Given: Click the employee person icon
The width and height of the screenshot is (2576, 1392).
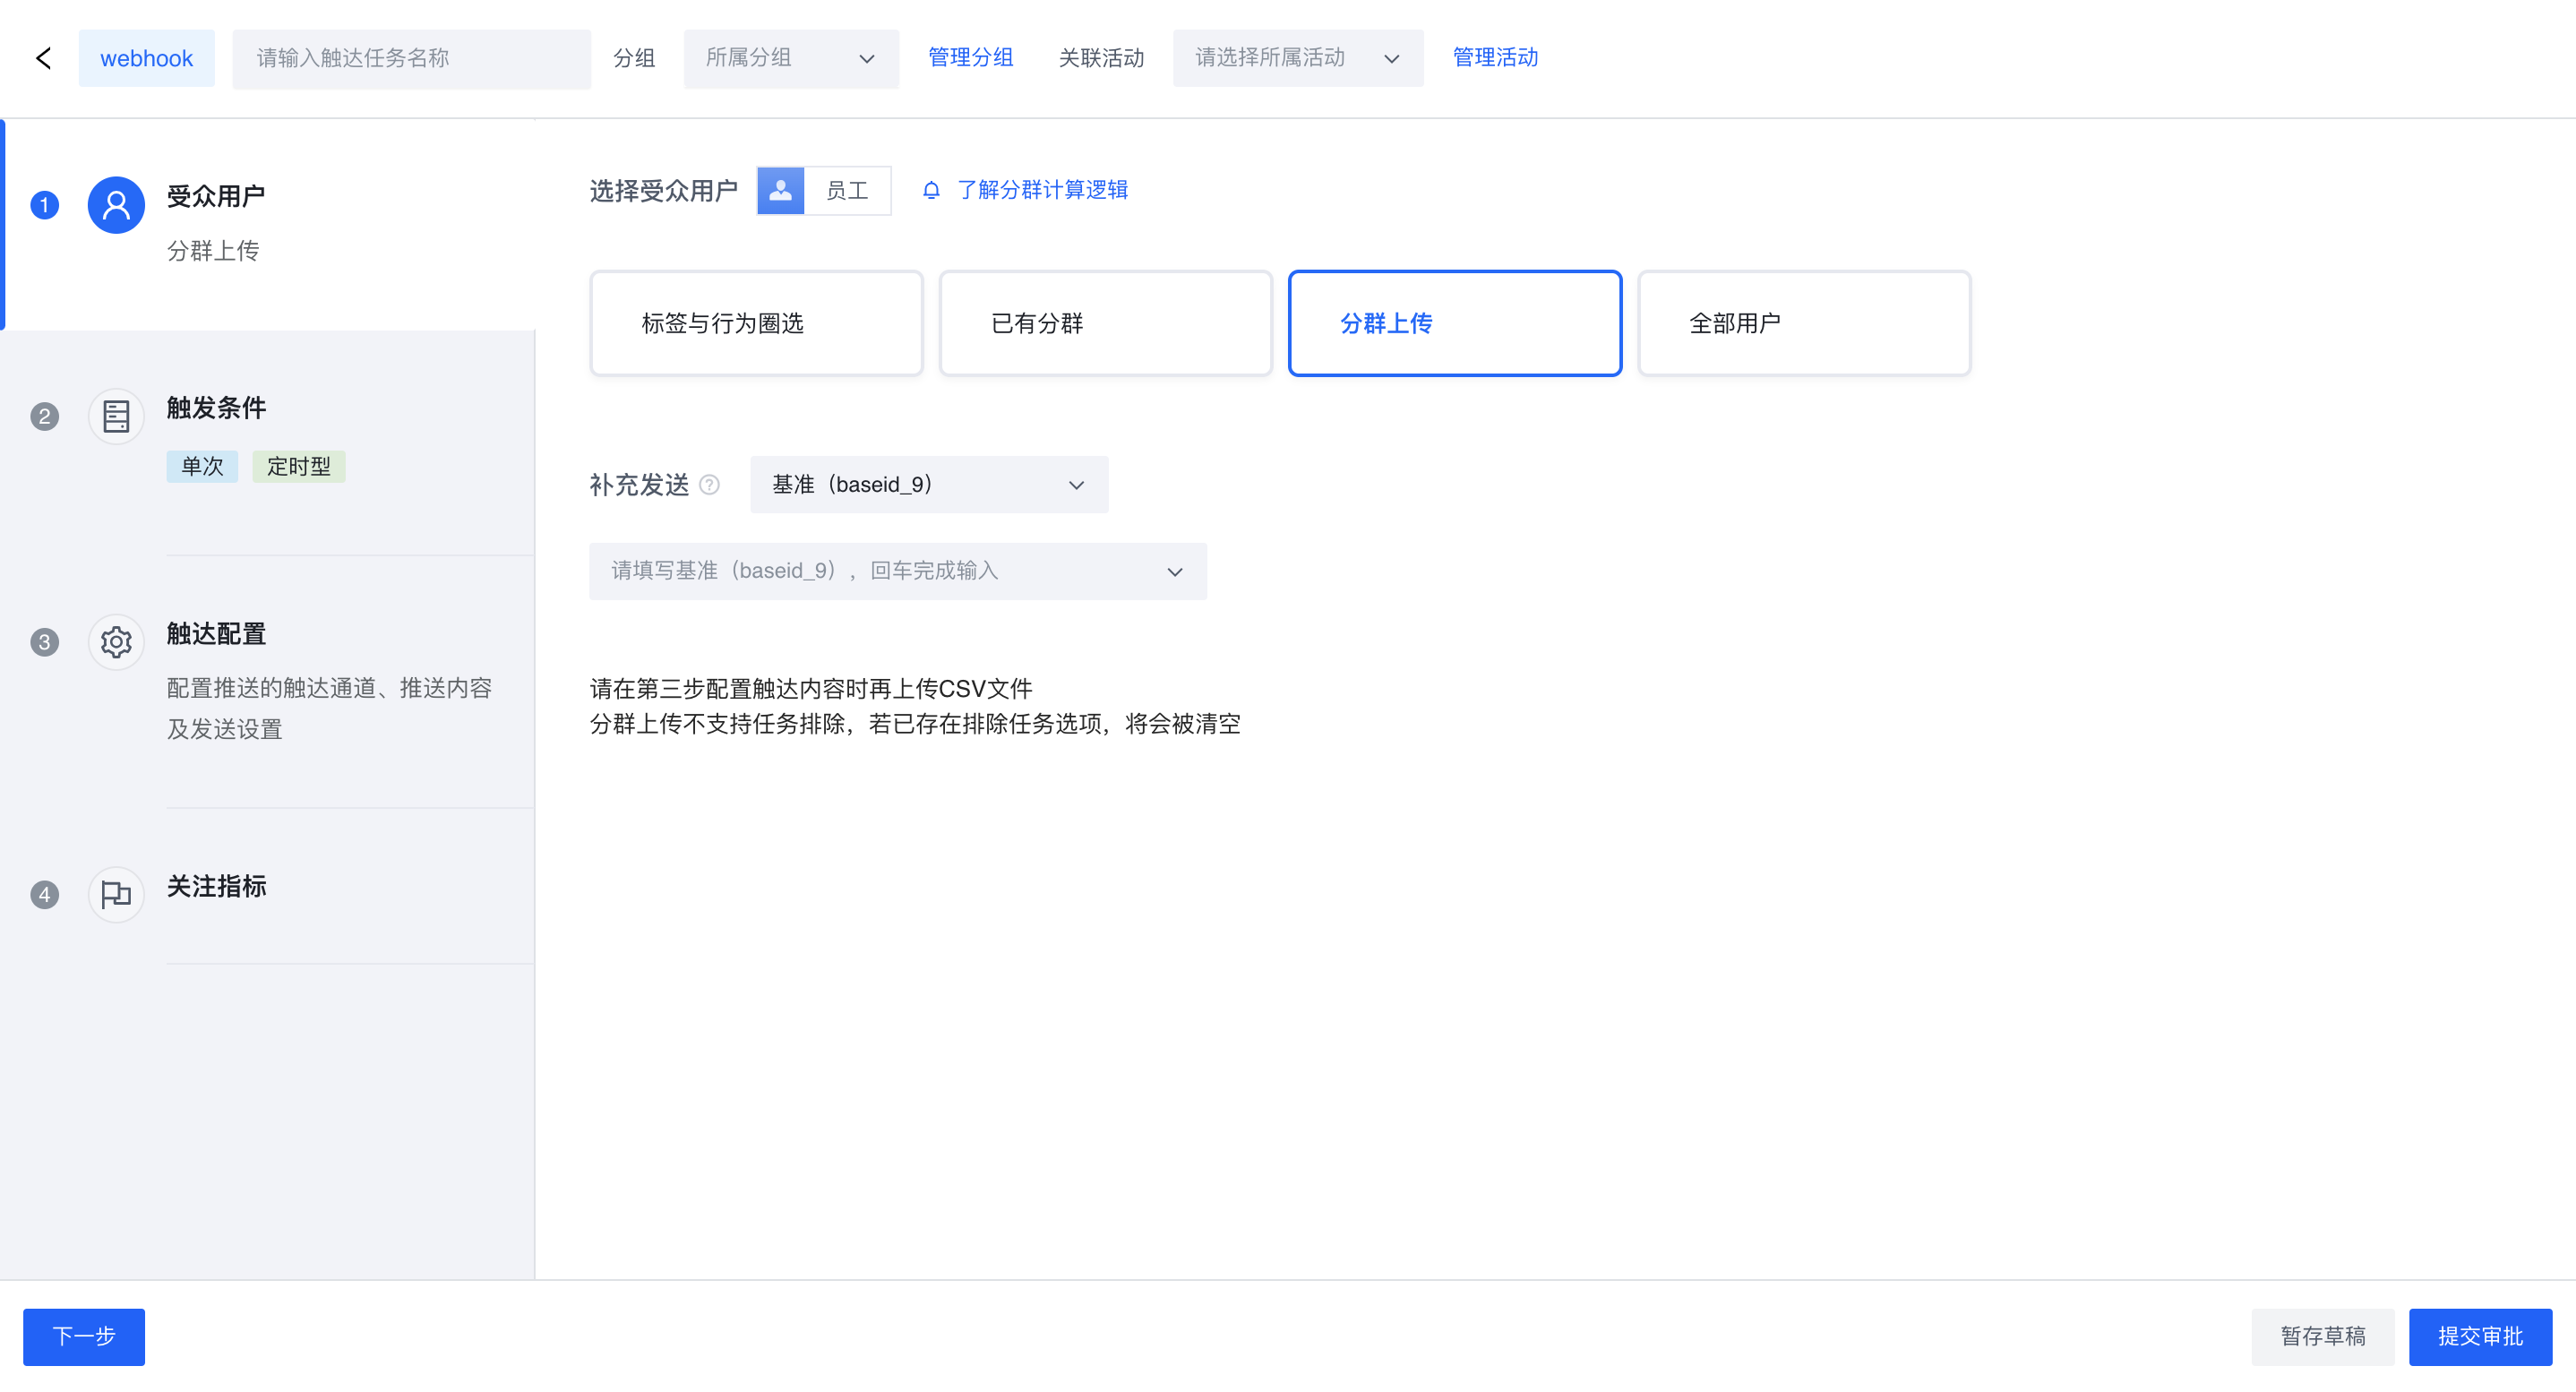Looking at the screenshot, I should (781, 190).
